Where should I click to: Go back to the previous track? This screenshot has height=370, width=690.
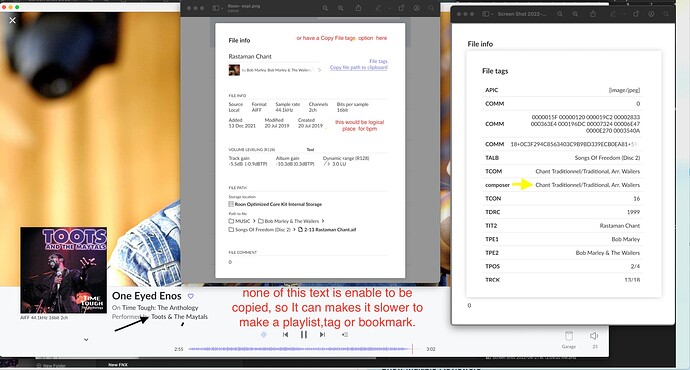(x=286, y=335)
